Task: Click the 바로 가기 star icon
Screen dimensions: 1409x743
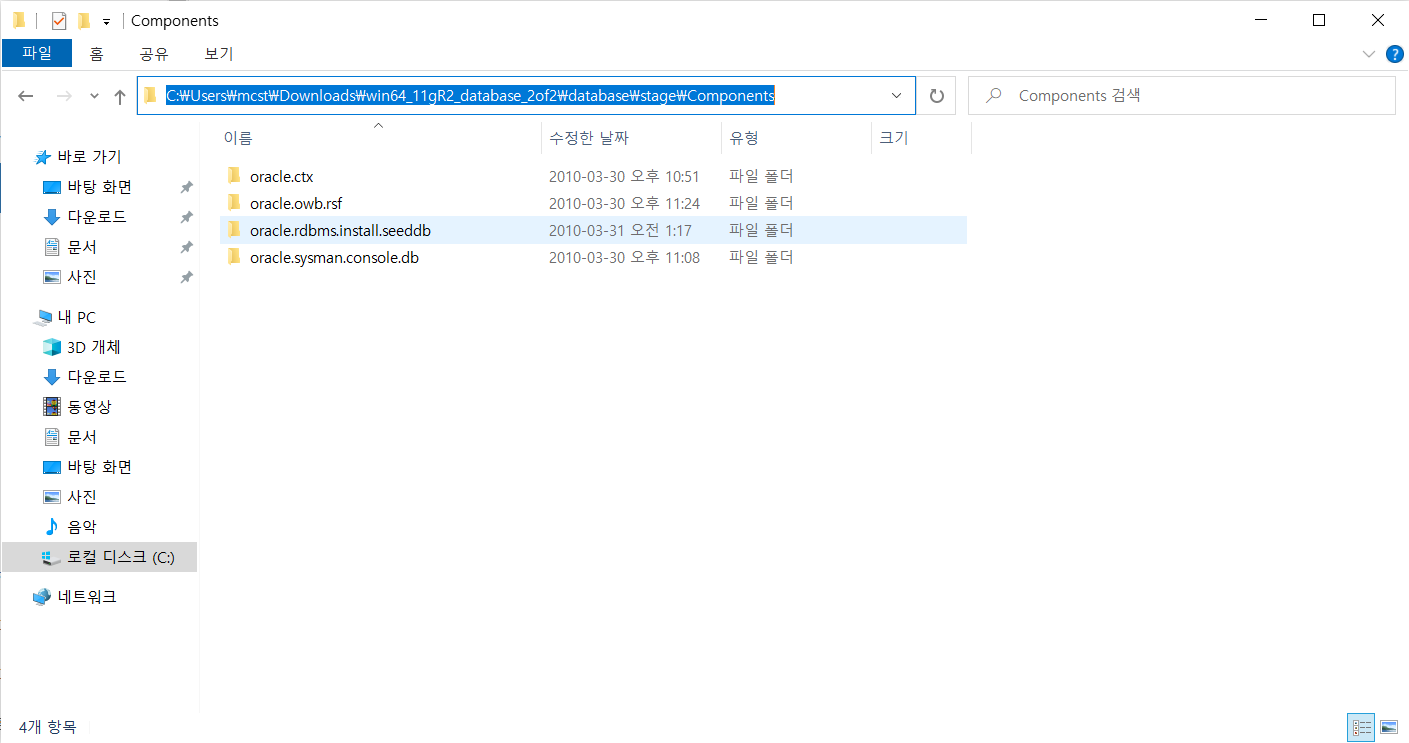Action: 42,157
